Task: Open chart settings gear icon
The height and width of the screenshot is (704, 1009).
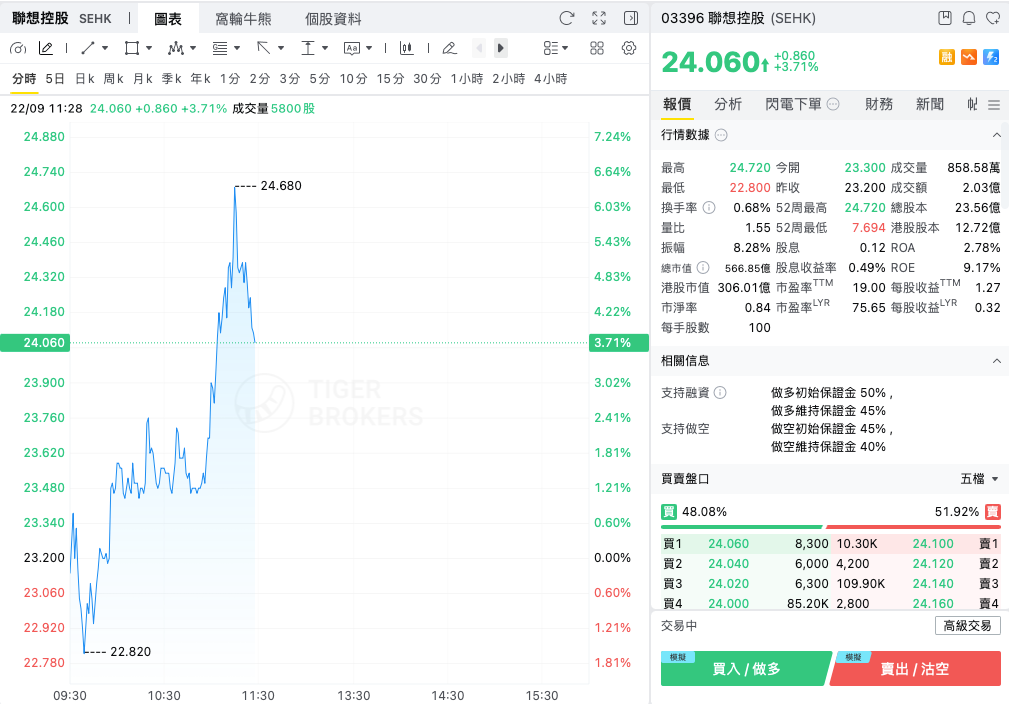Action: coord(629,48)
